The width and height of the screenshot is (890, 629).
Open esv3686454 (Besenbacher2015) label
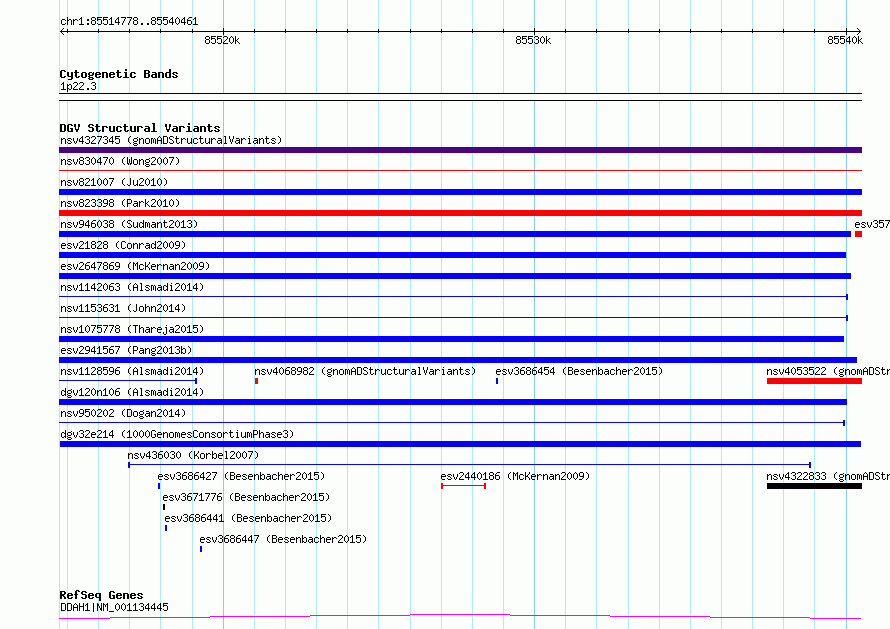(579, 371)
